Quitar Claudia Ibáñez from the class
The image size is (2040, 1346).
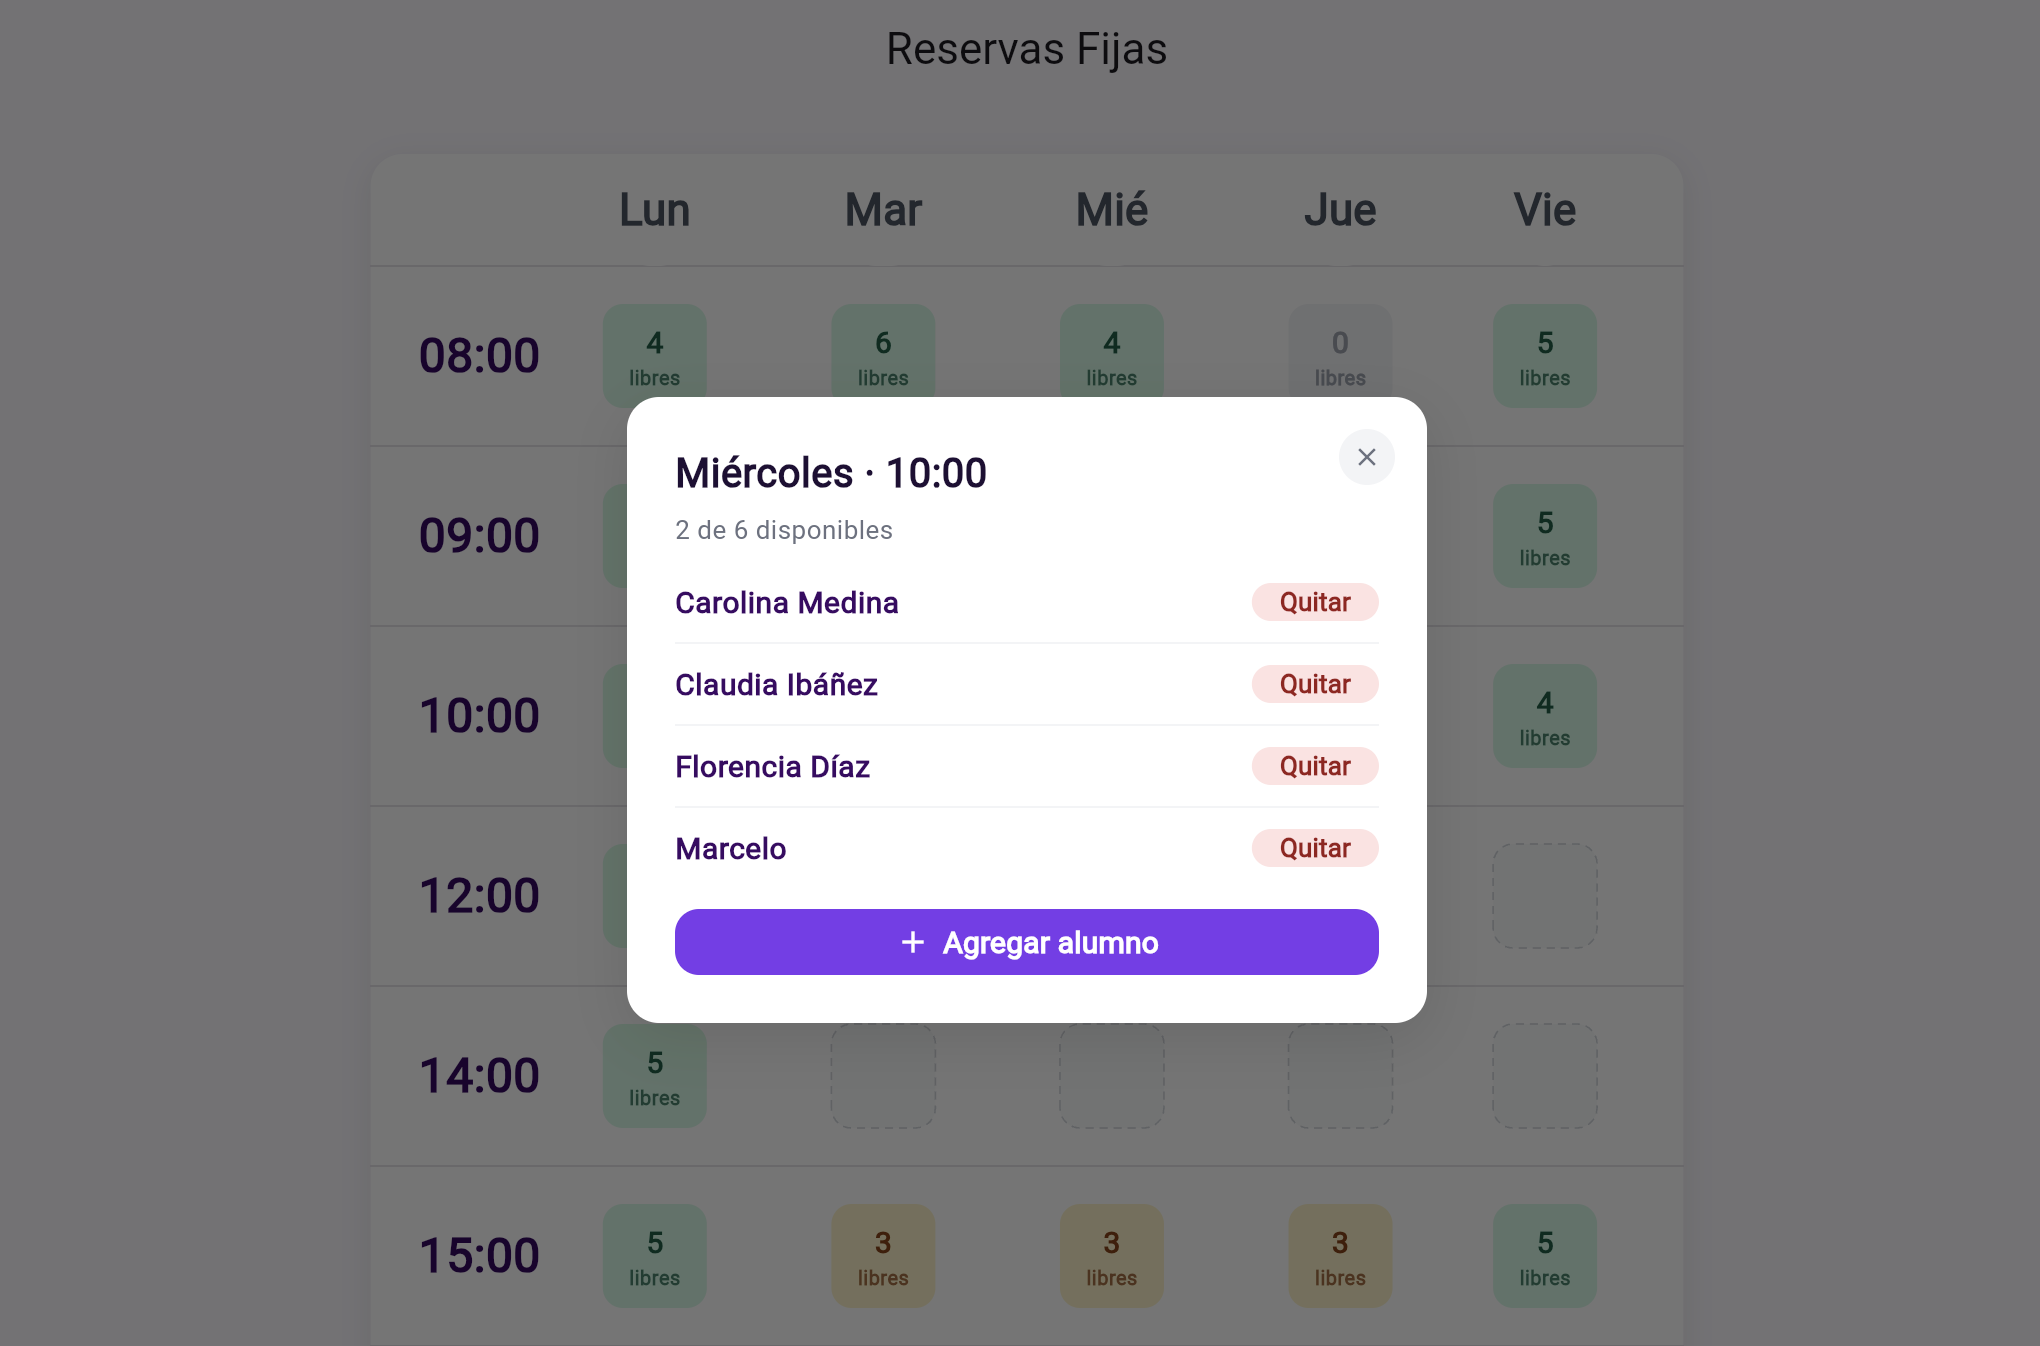[x=1314, y=684]
